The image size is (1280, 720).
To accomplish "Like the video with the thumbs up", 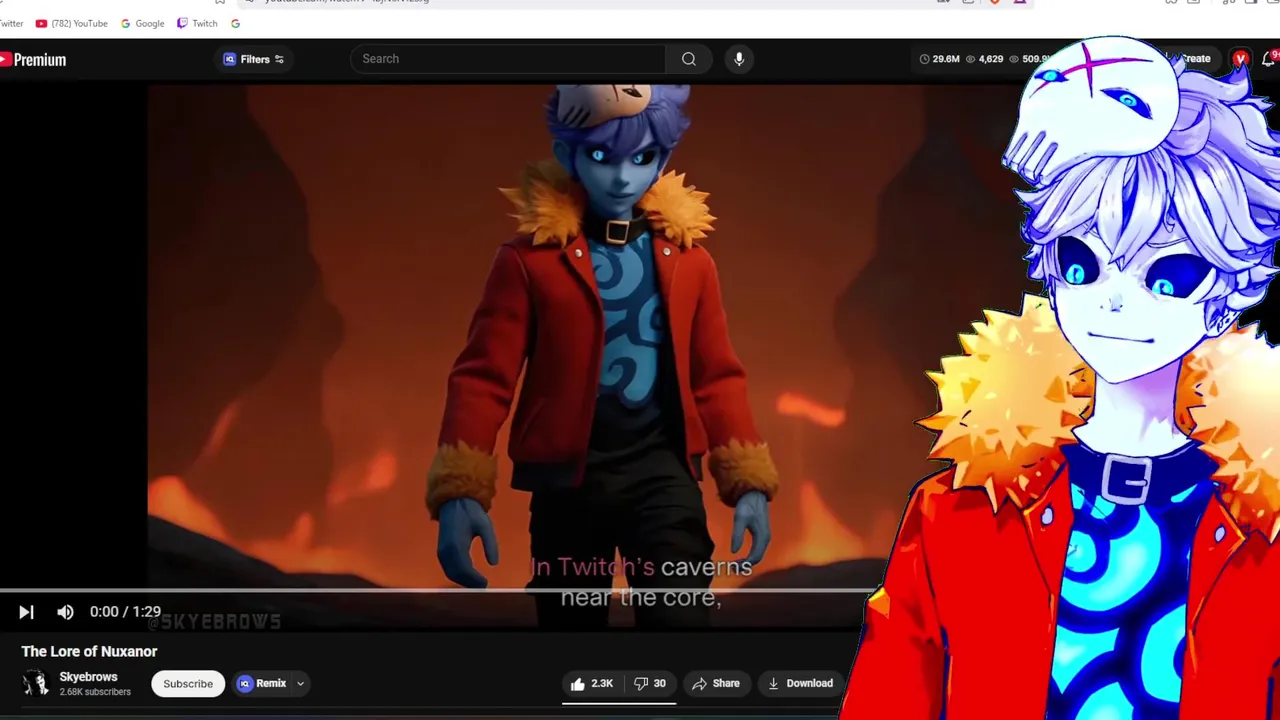I will point(591,684).
